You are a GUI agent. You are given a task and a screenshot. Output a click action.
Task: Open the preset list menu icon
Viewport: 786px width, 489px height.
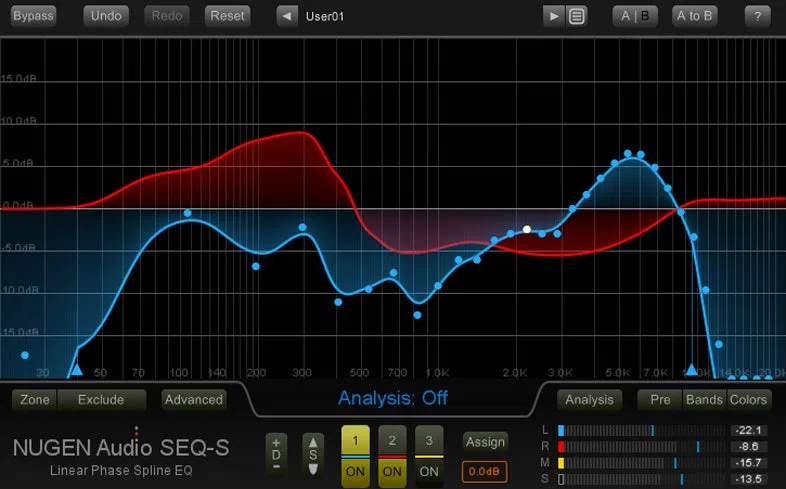[x=576, y=16]
